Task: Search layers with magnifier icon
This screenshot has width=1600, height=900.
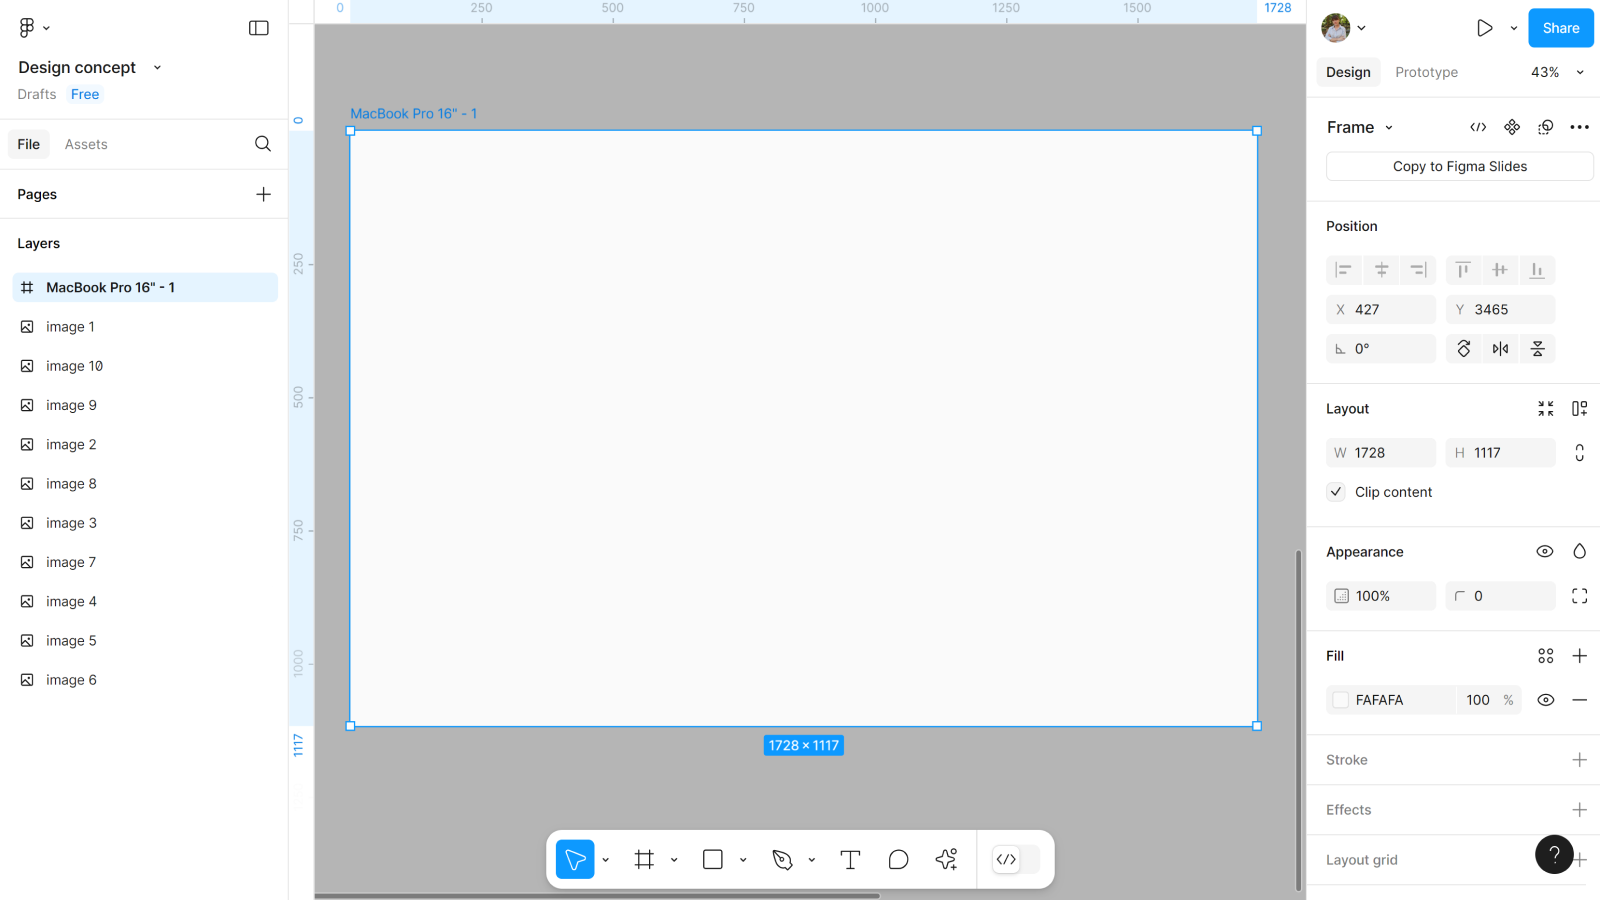Action: click(x=263, y=144)
